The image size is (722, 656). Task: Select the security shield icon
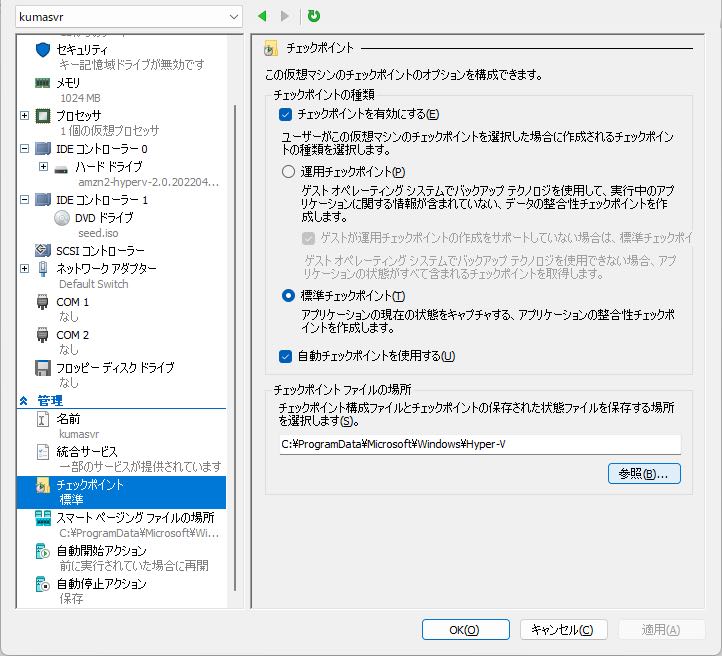click(x=43, y=50)
